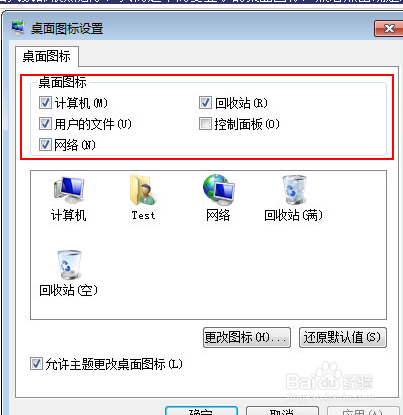Confirm with the 确定 button
This screenshot has height=415, width=403.
(201, 411)
